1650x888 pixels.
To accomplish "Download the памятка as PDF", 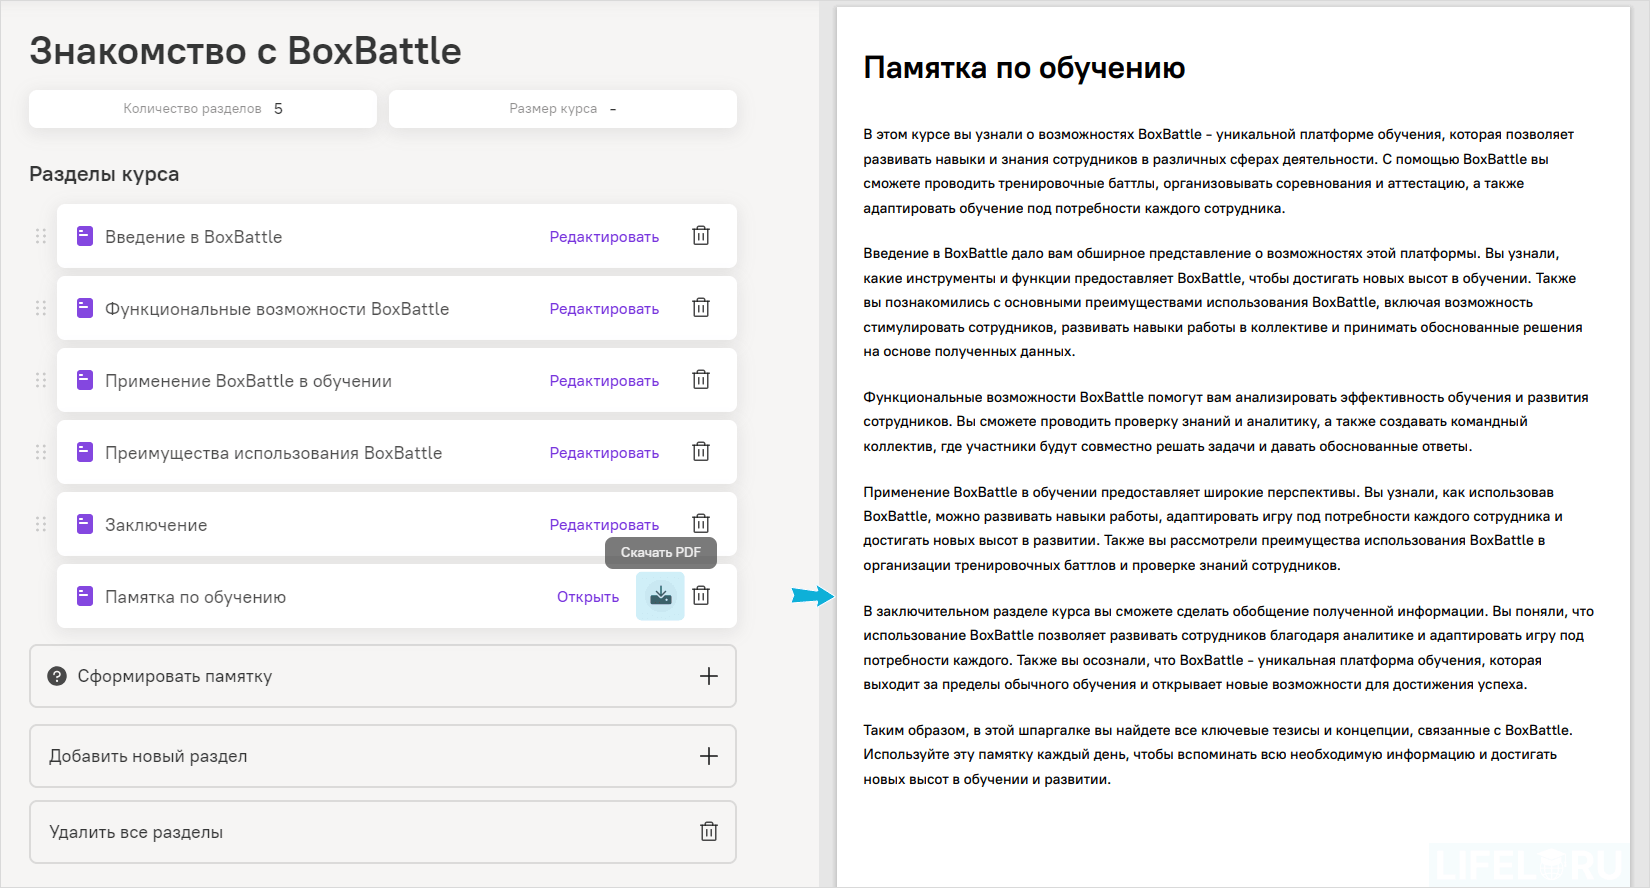I will [660, 596].
